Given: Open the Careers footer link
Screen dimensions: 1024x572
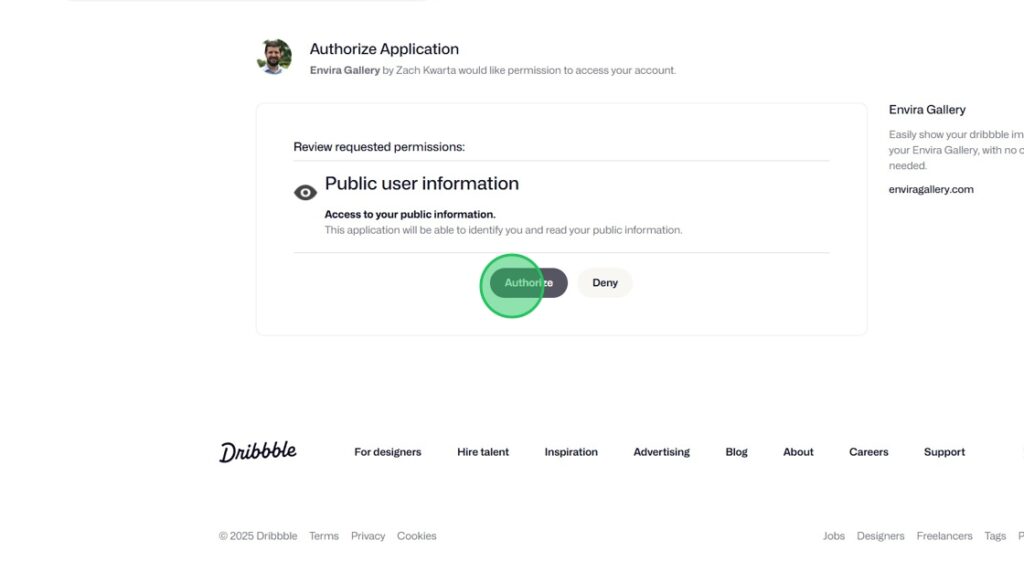Looking at the screenshot, I should [x=868, y=452].
